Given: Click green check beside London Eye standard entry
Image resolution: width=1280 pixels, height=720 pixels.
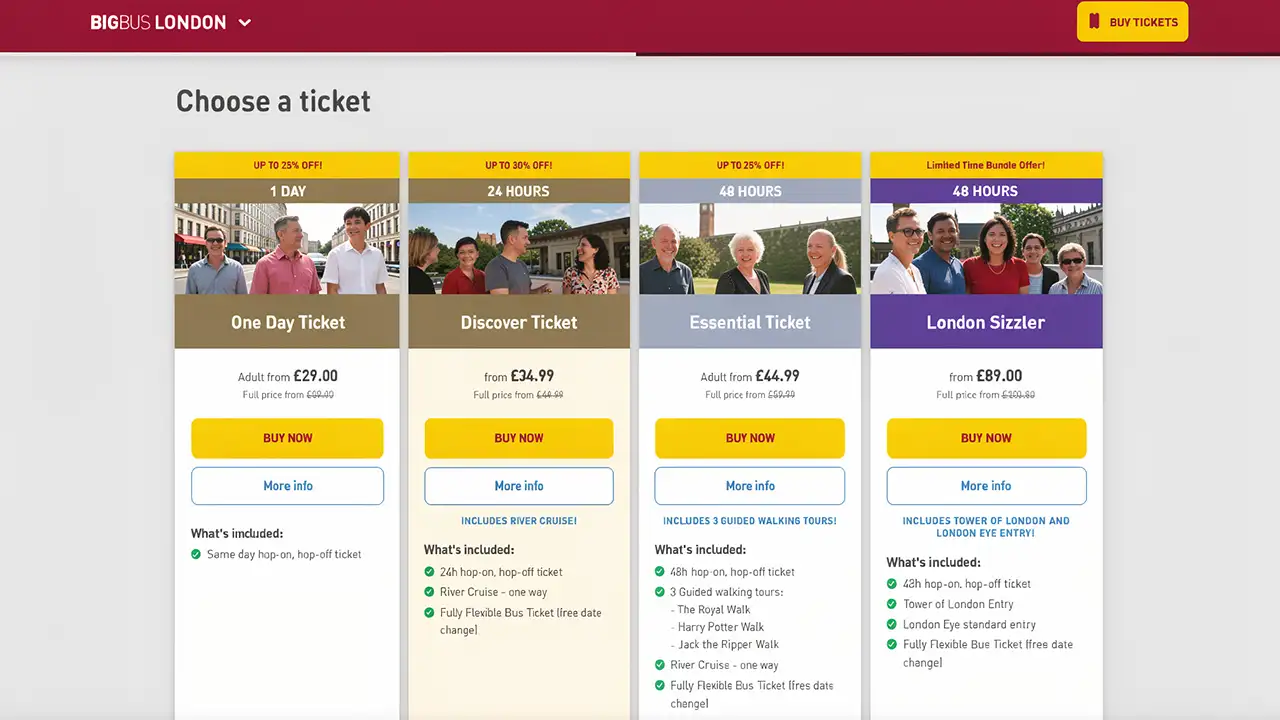Looking at the screenshot, I should coord(892,624).
